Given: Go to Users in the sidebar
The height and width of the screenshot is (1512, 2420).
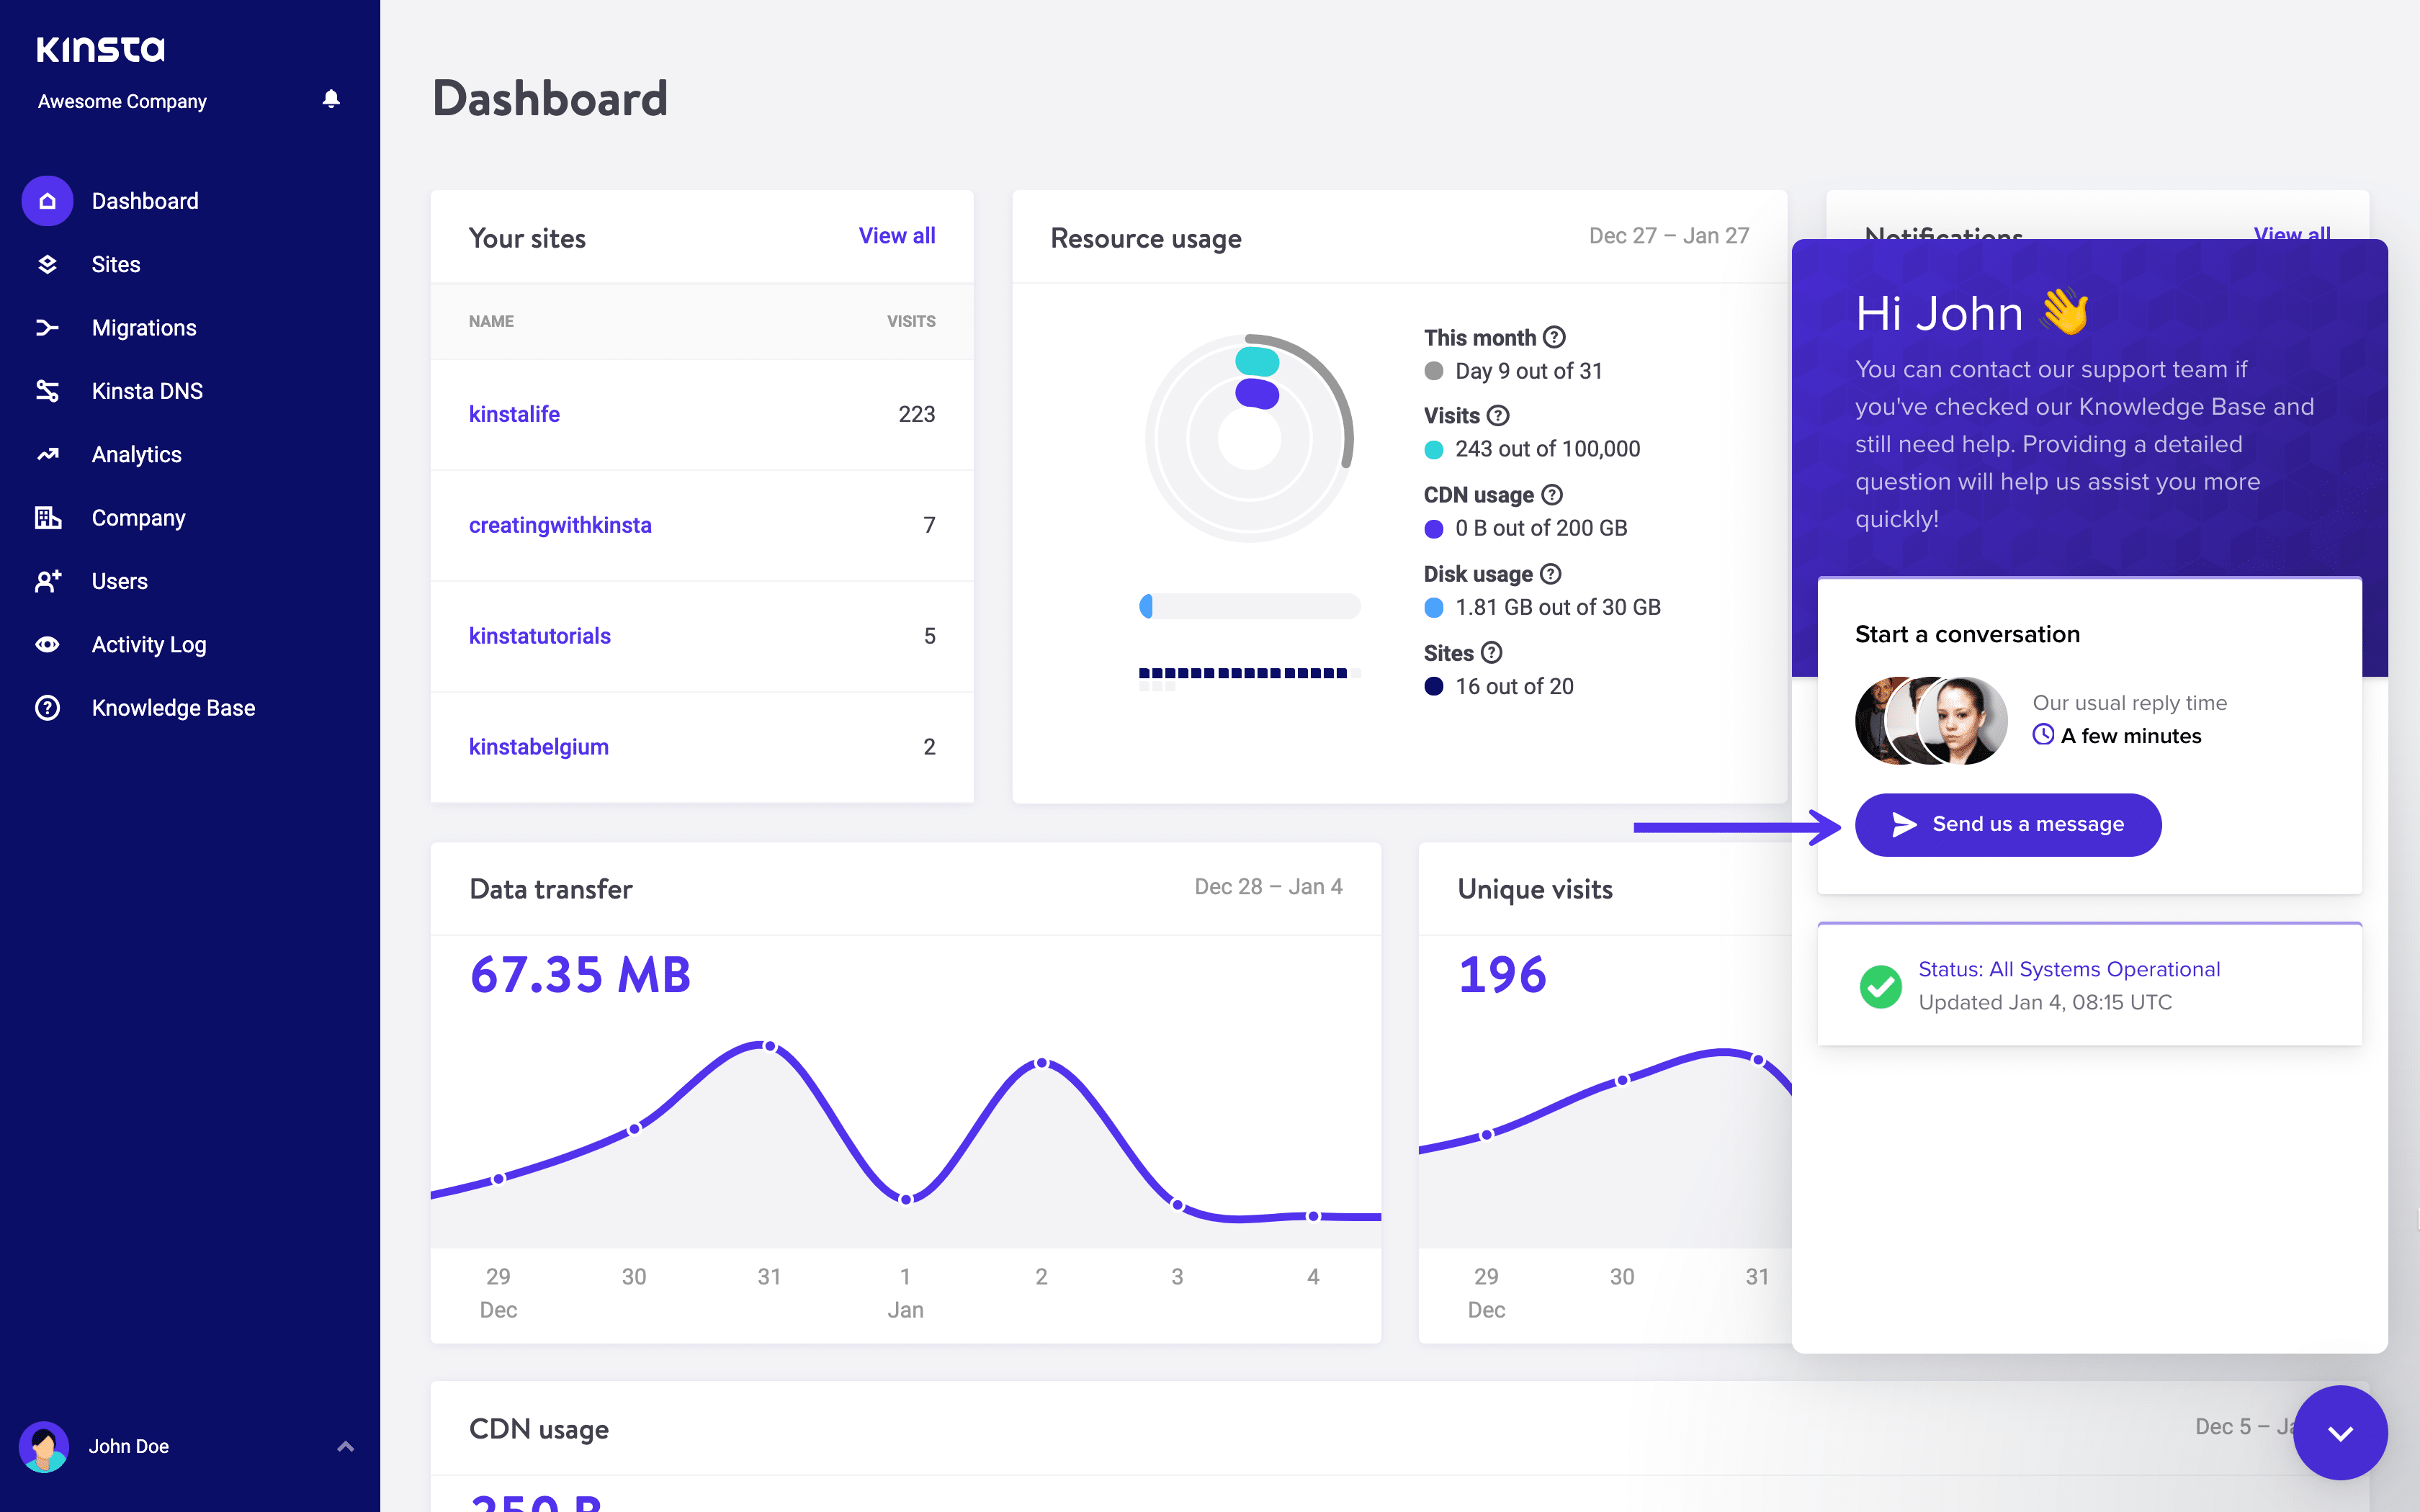Looking at the screenshot, I should click(x=120, y=581).
